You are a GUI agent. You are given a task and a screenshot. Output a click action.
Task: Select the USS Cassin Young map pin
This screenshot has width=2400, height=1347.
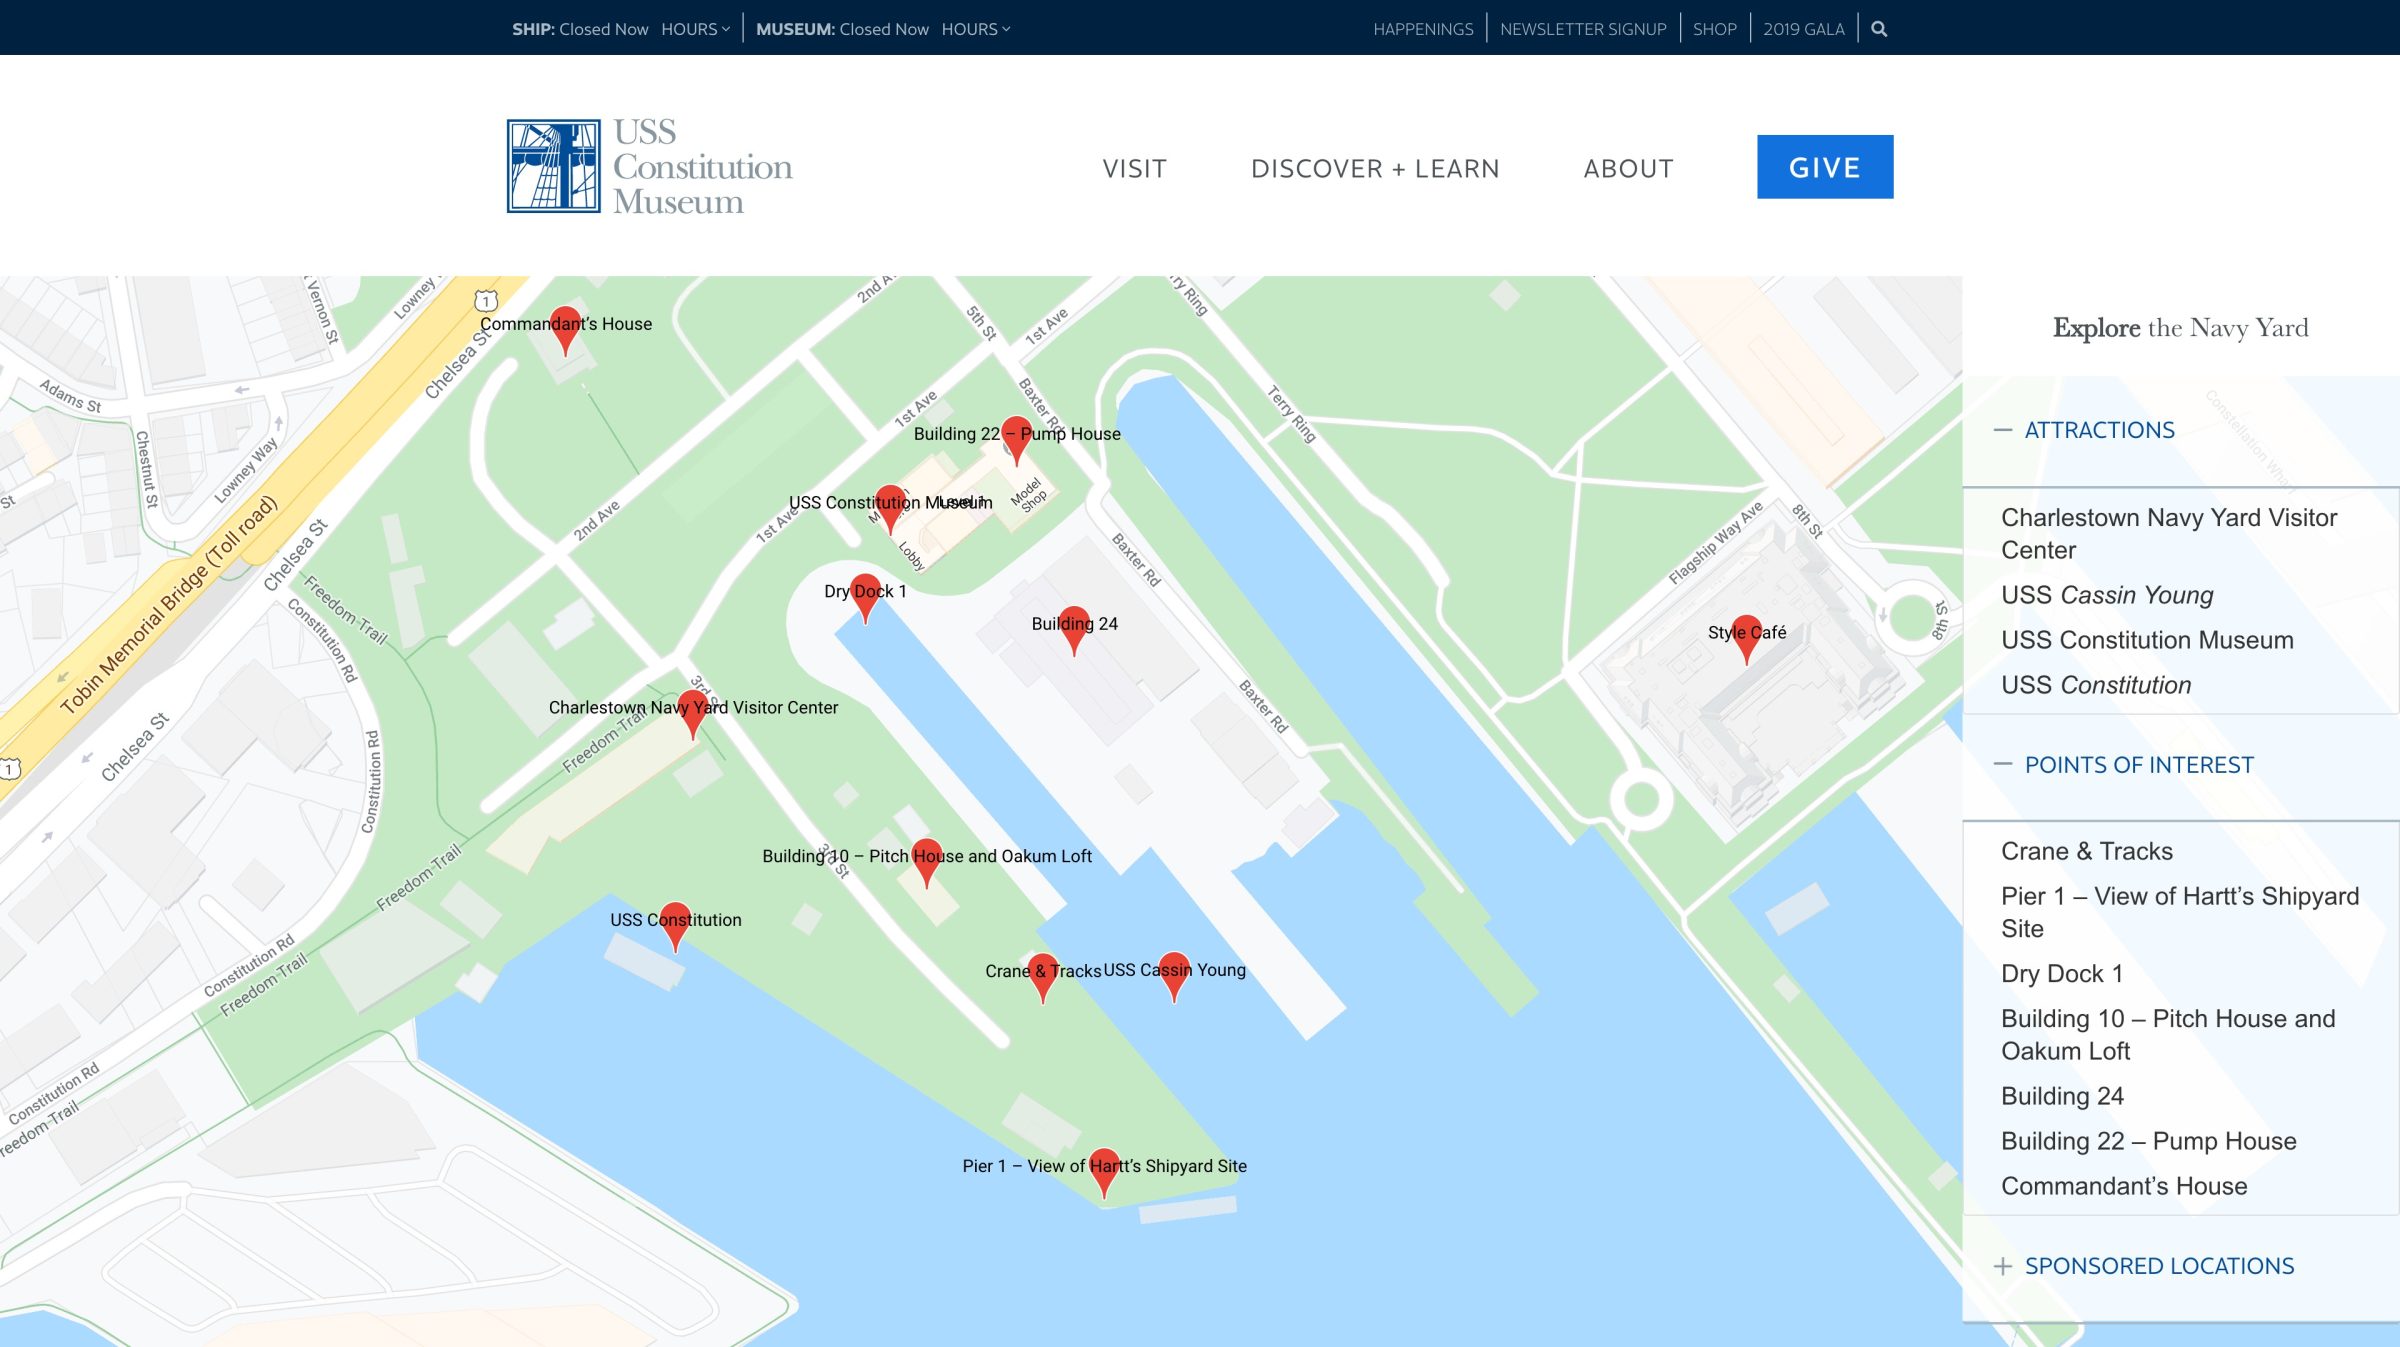(x=1174, y=976)
